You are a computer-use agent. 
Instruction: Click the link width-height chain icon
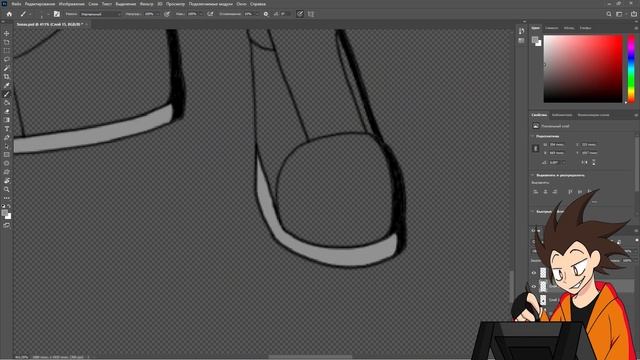[536, 149]
